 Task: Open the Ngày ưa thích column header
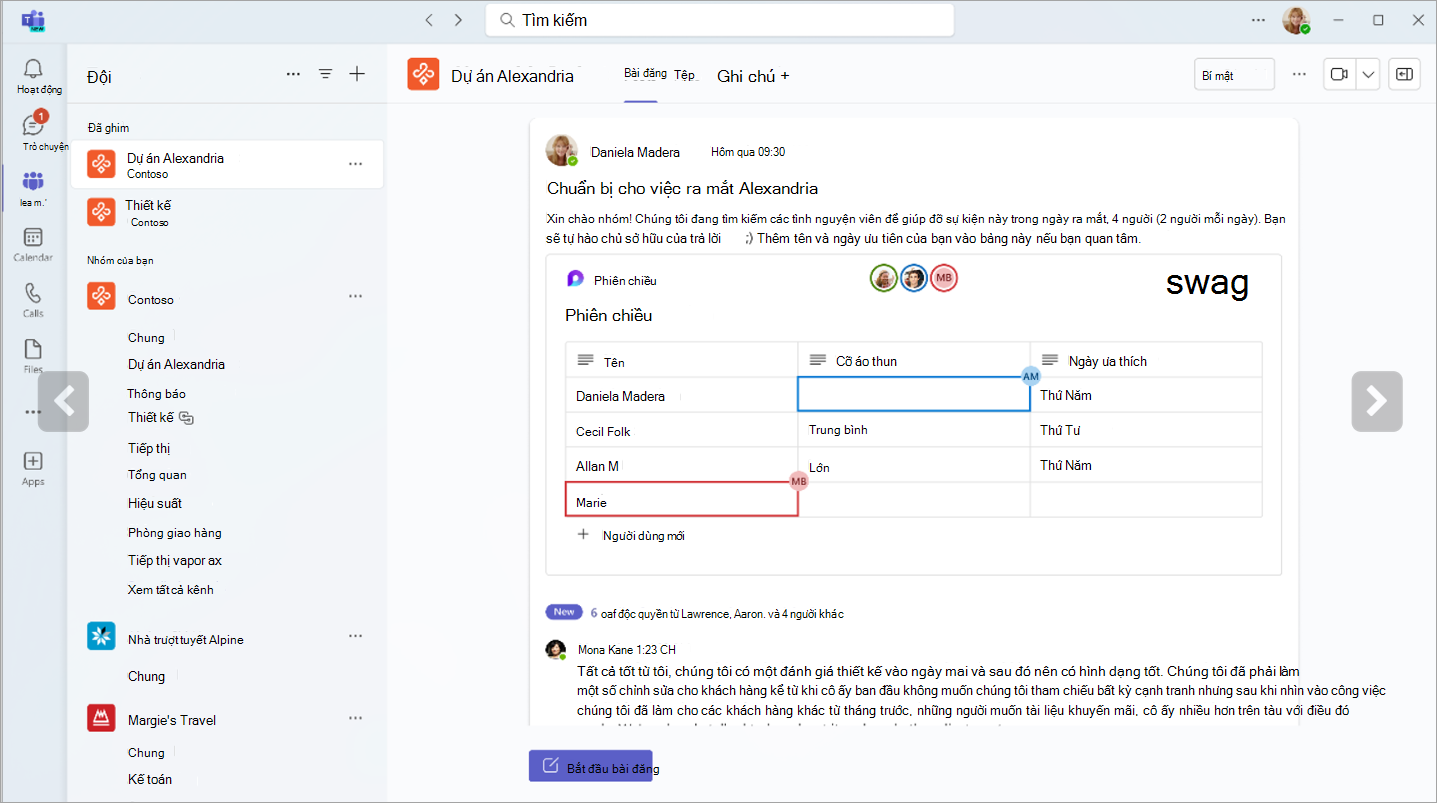pyautogui.click(x=1146, y=360)
